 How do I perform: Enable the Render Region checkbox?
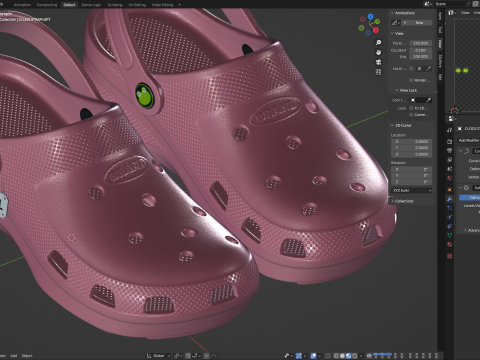coord(411,80)
